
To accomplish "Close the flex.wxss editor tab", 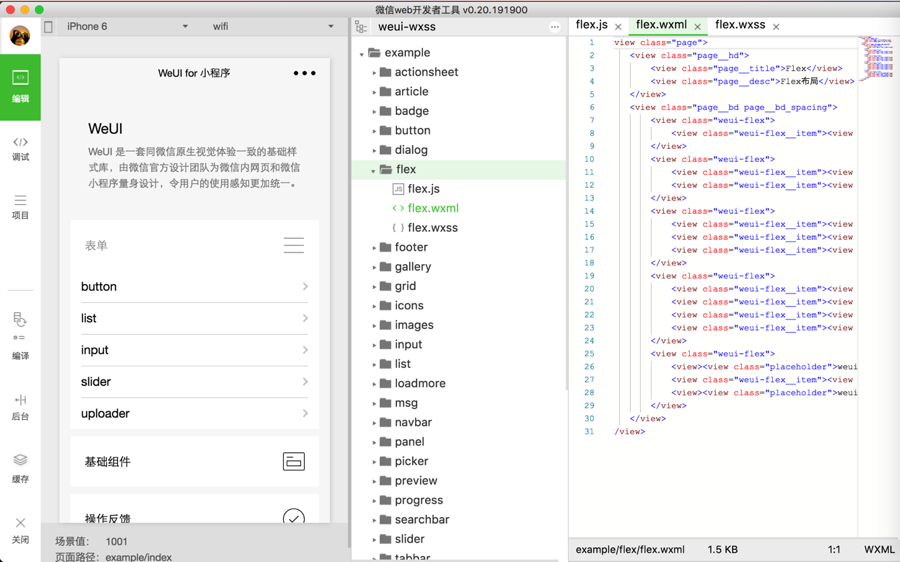I will pos(776,26).
